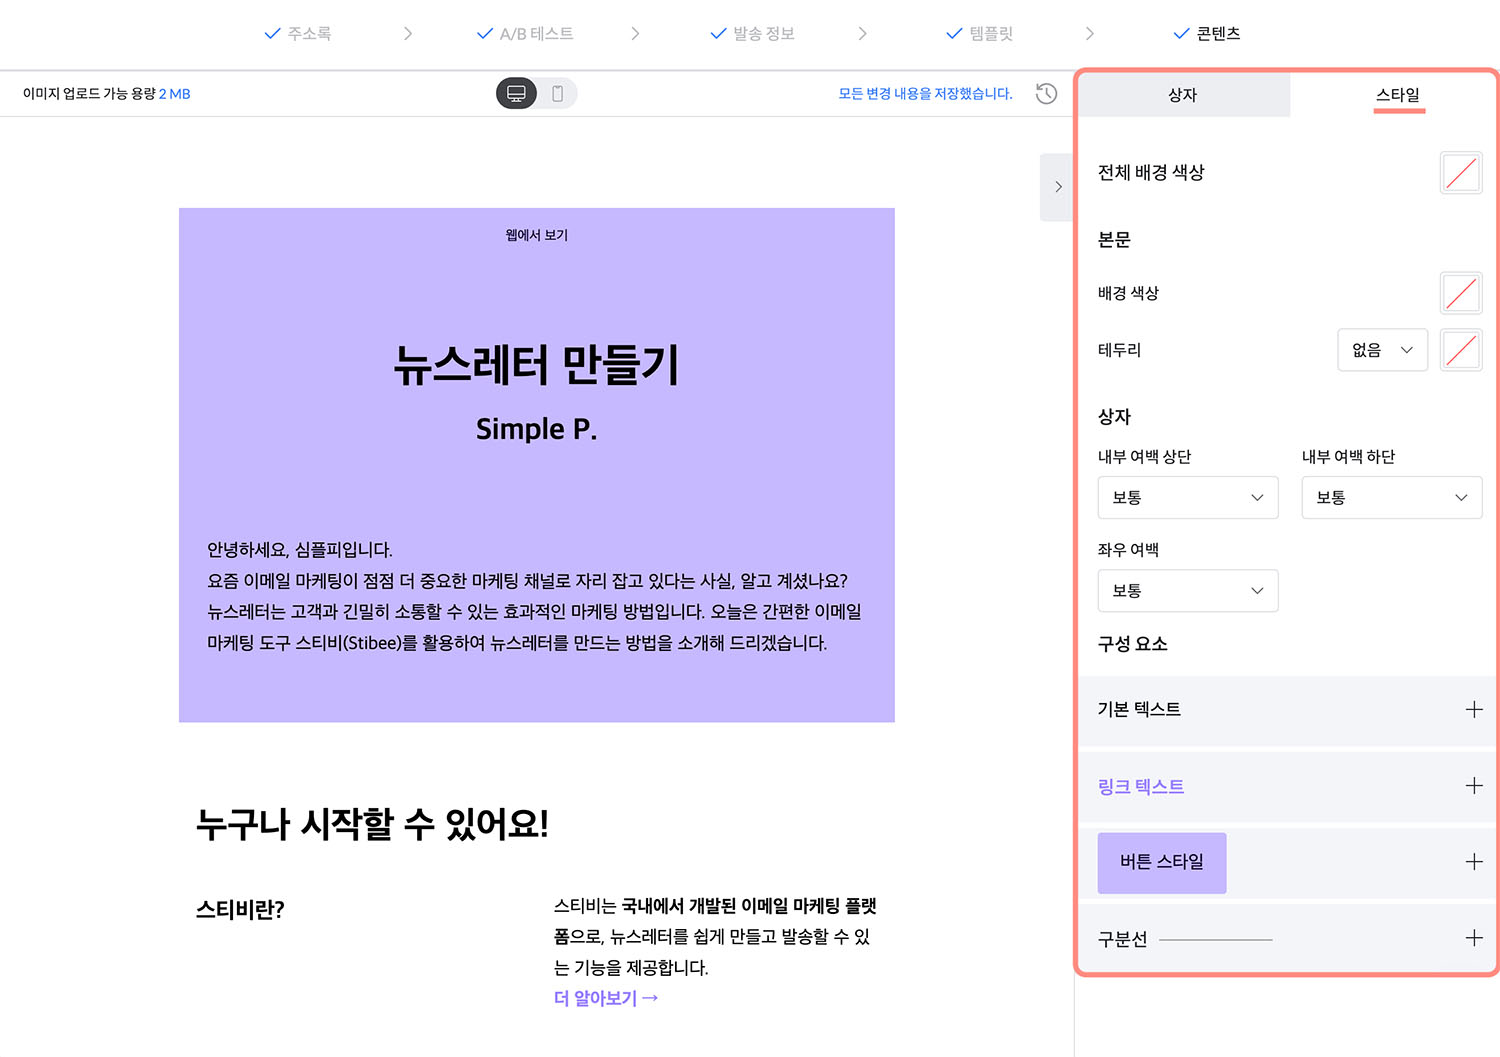Select 누구나 시작할 수 있어요! heading
The width and height of the screenshot is (1500, 1057).
(x=372, y=824)
